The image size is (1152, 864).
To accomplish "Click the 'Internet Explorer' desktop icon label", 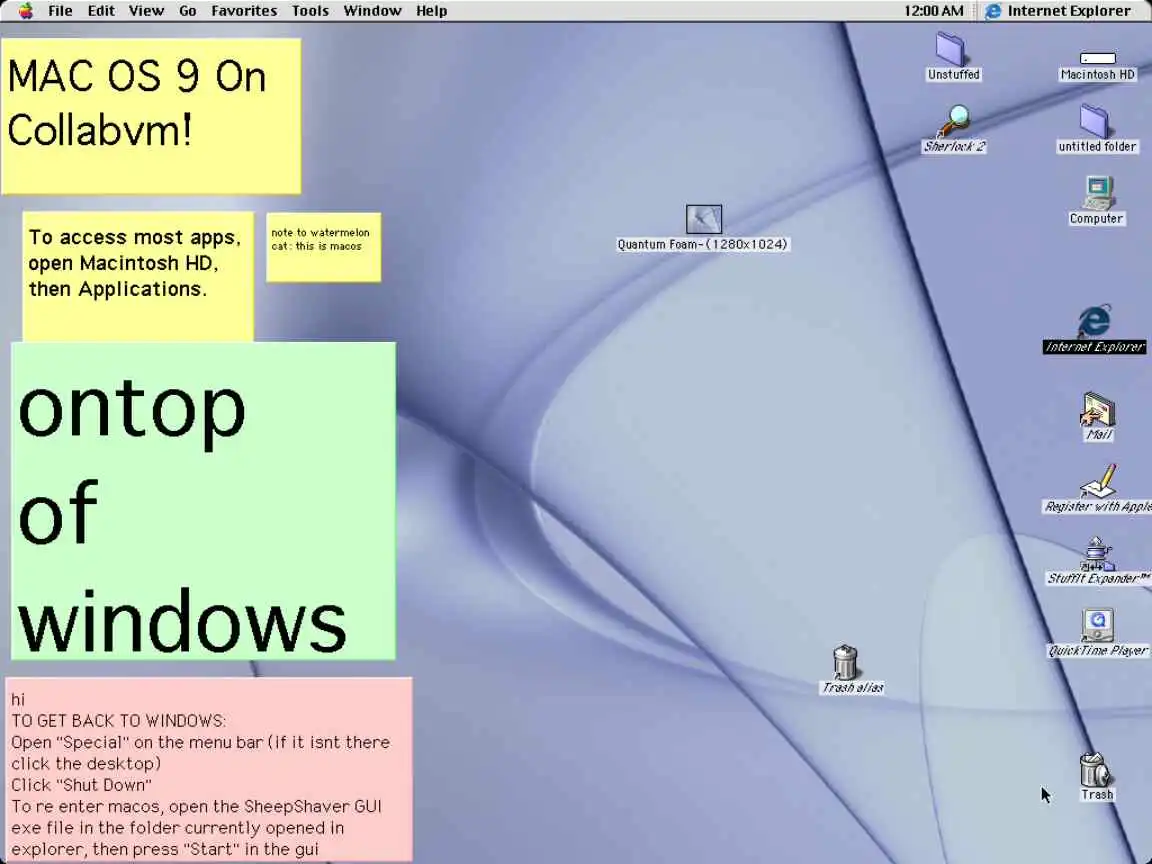I will coord(1095,347).
